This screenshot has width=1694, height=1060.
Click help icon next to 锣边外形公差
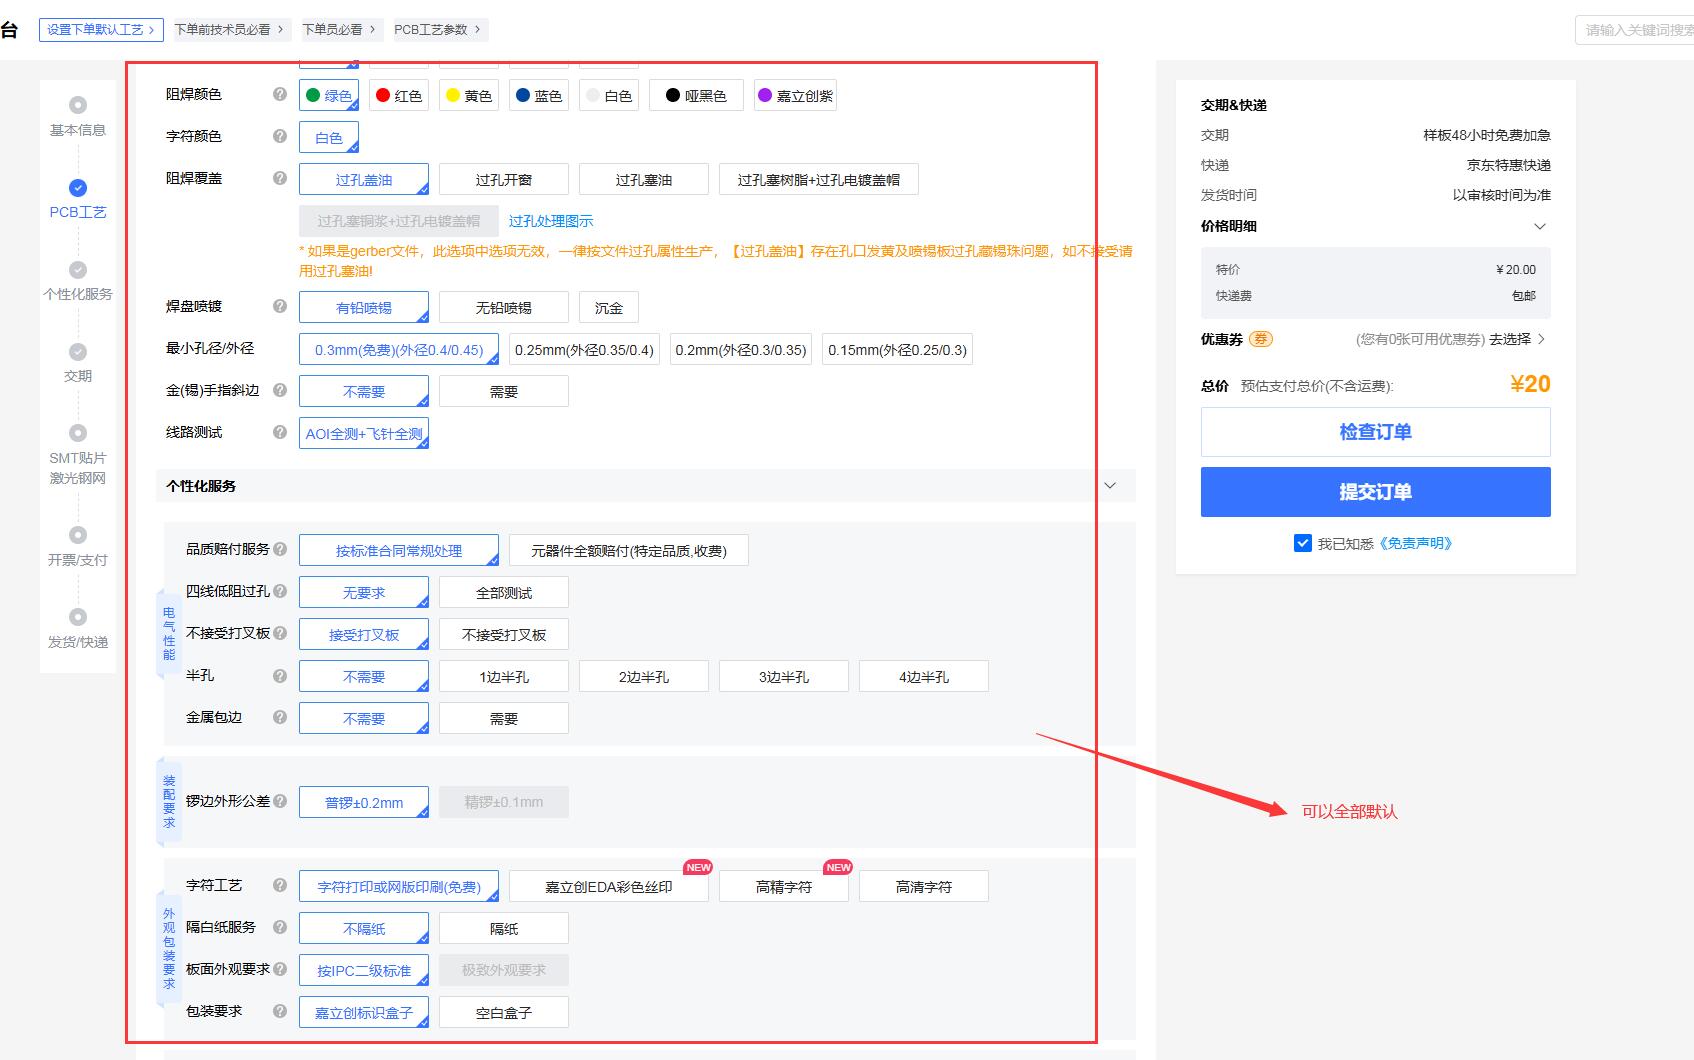280,801
